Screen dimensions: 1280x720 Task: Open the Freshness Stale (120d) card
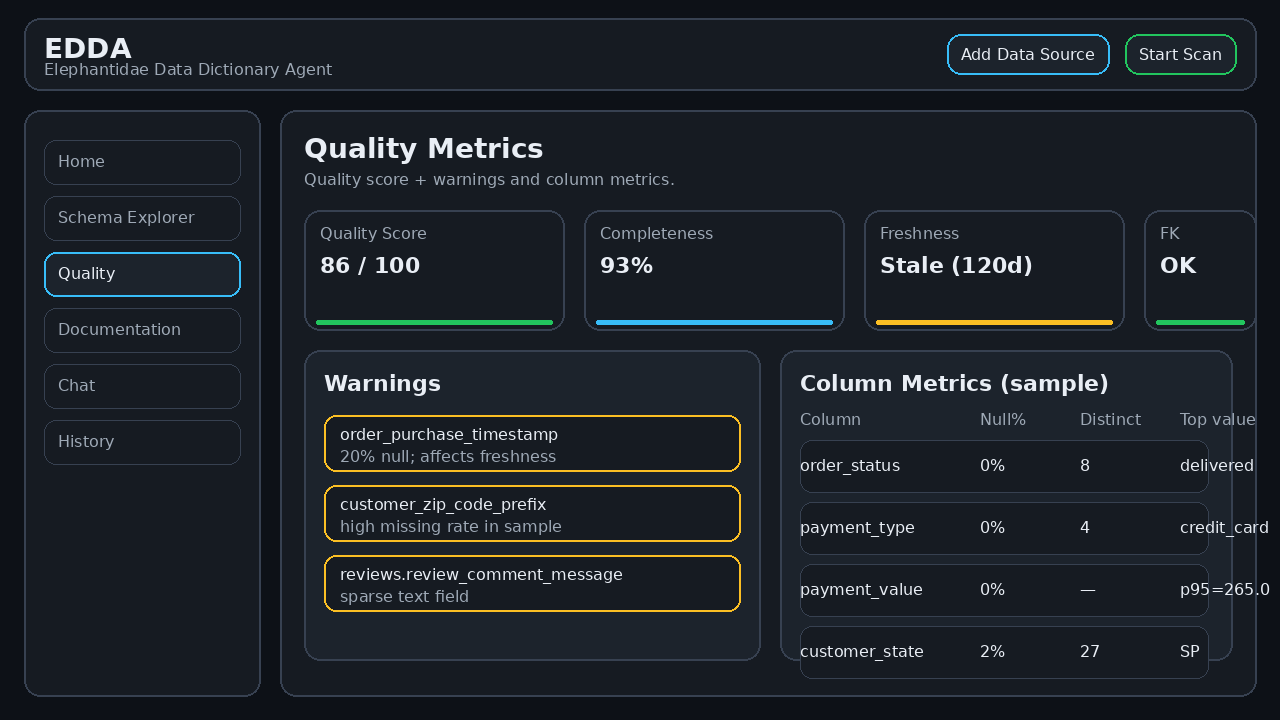coord(994,270)
